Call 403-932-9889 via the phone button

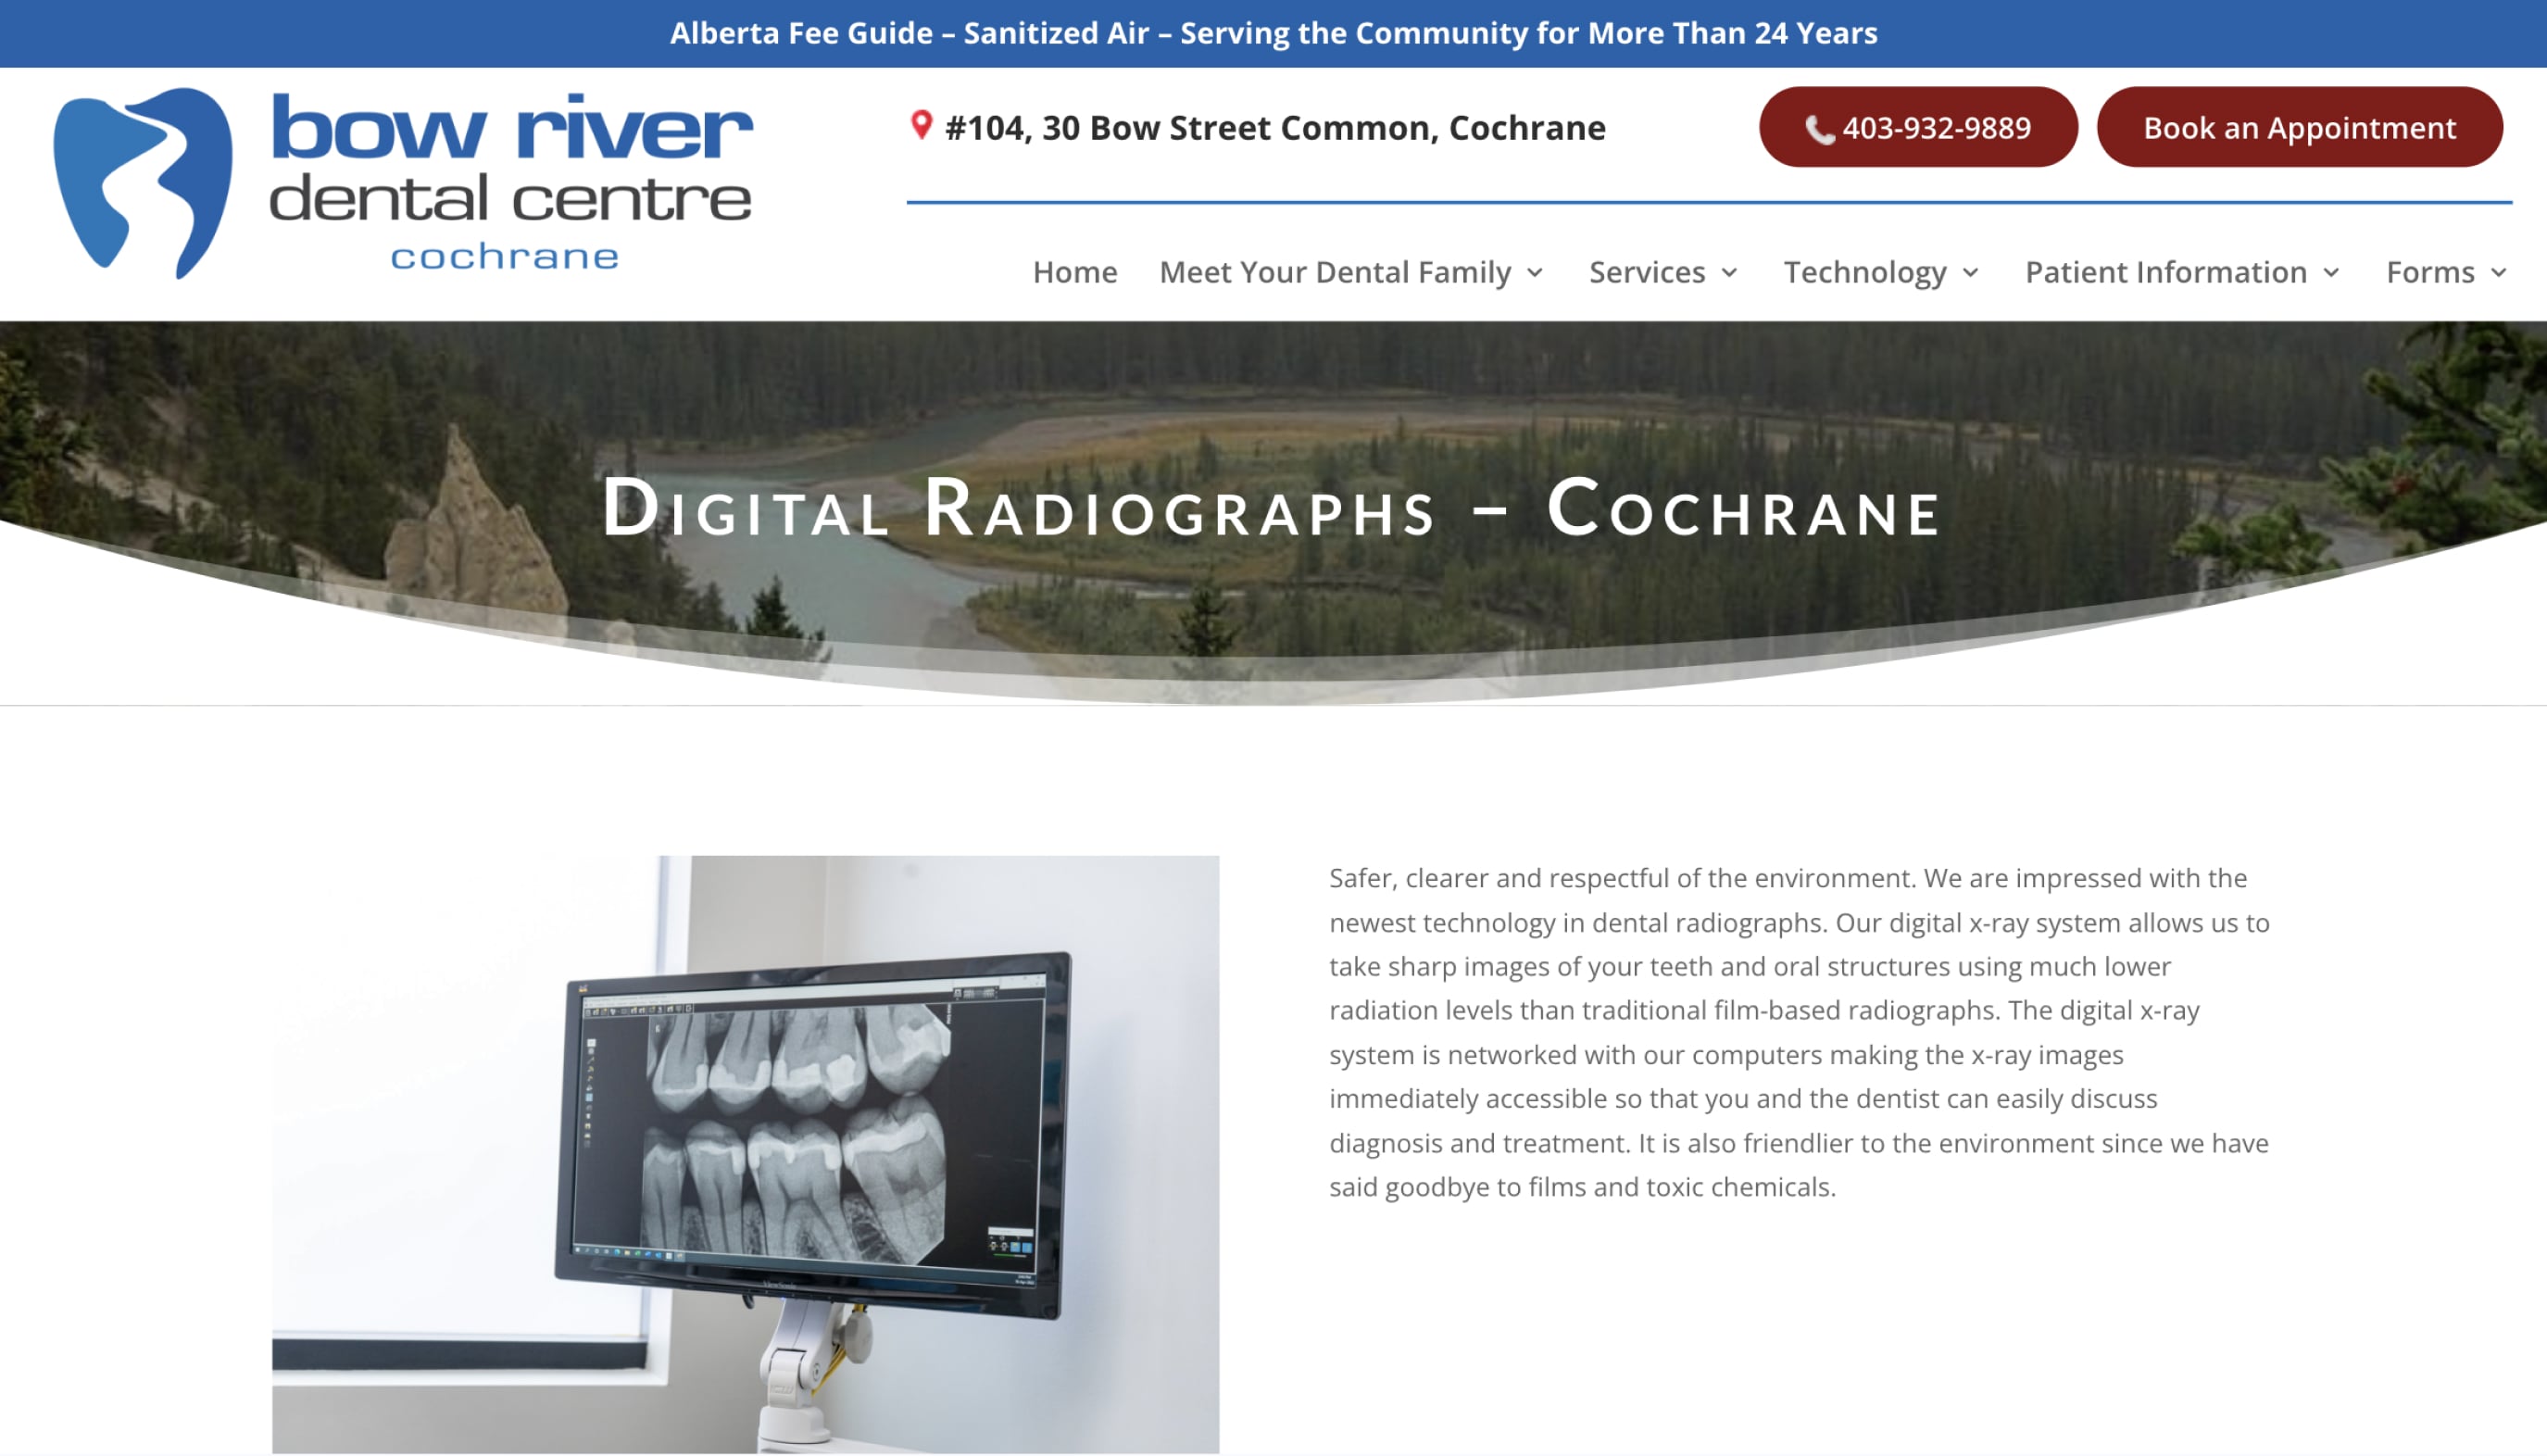(x=1917, y=128)
